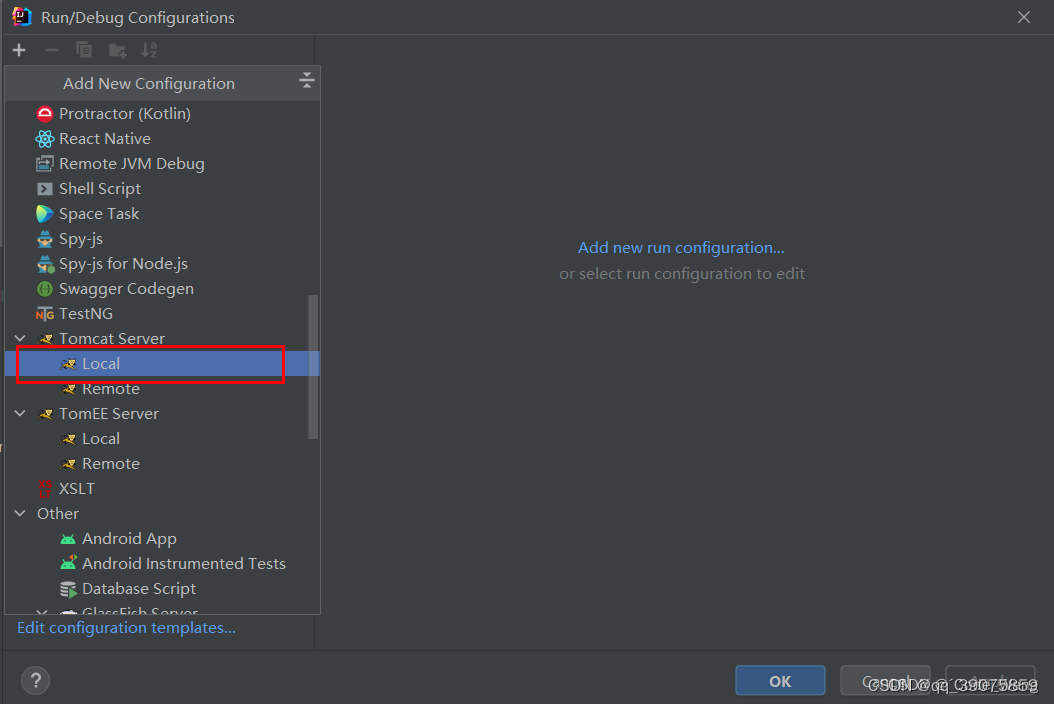Click the Add New Configuration plus icon

click(19, 50)
